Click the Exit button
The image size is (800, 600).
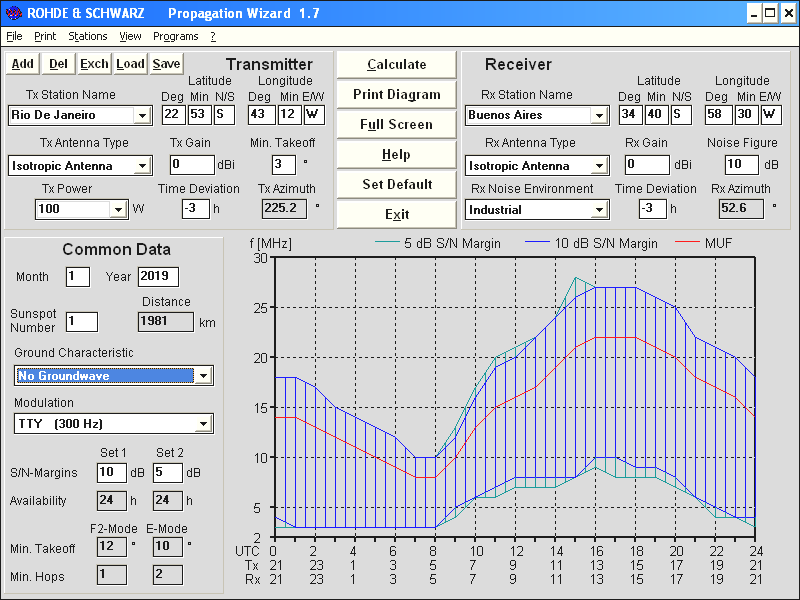(396, 214)
